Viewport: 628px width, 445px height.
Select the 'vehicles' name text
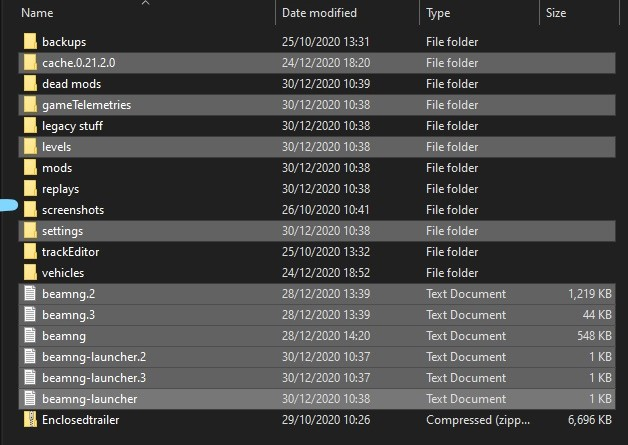[63, 273]
